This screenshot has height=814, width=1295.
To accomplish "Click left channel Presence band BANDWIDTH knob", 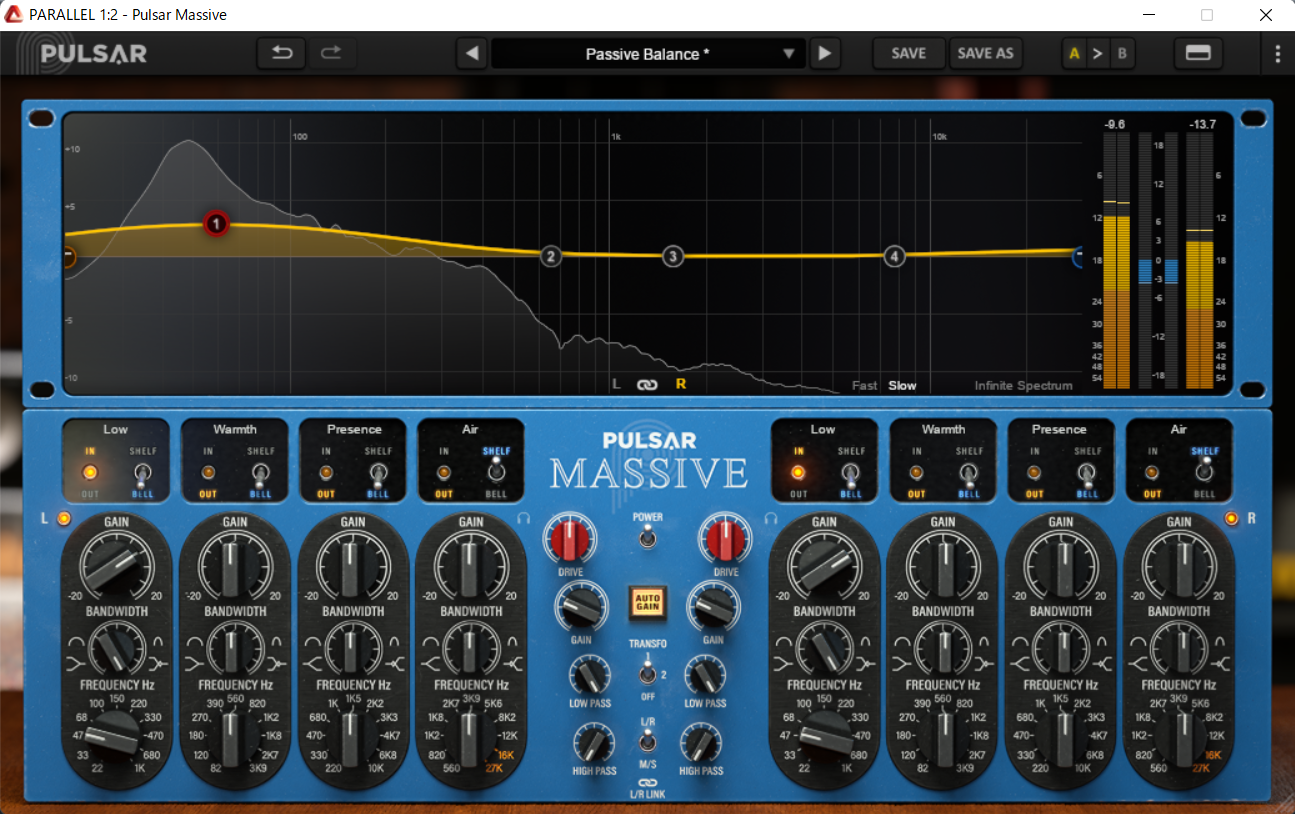I will click(352, 650).
